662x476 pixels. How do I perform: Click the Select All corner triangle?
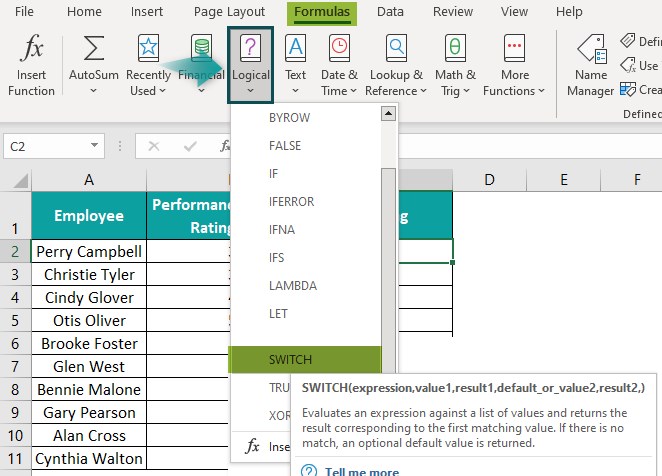[x=20, y=180]
